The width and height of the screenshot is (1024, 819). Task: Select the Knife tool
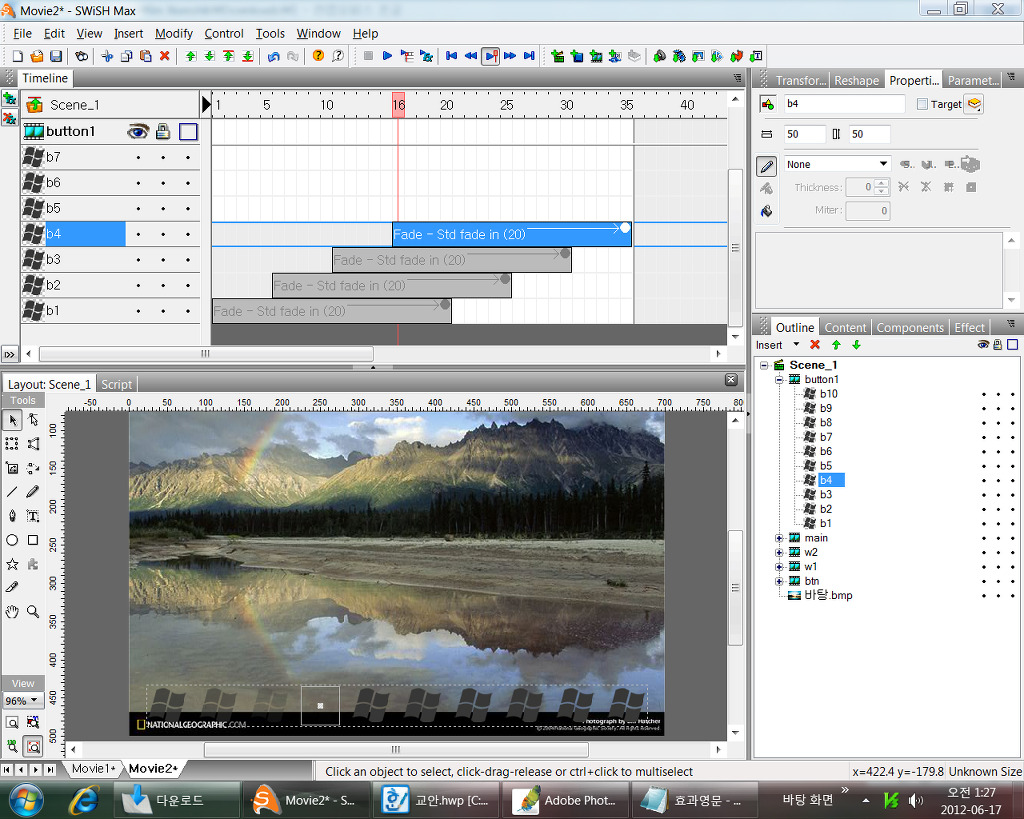[x=12, y=588]
